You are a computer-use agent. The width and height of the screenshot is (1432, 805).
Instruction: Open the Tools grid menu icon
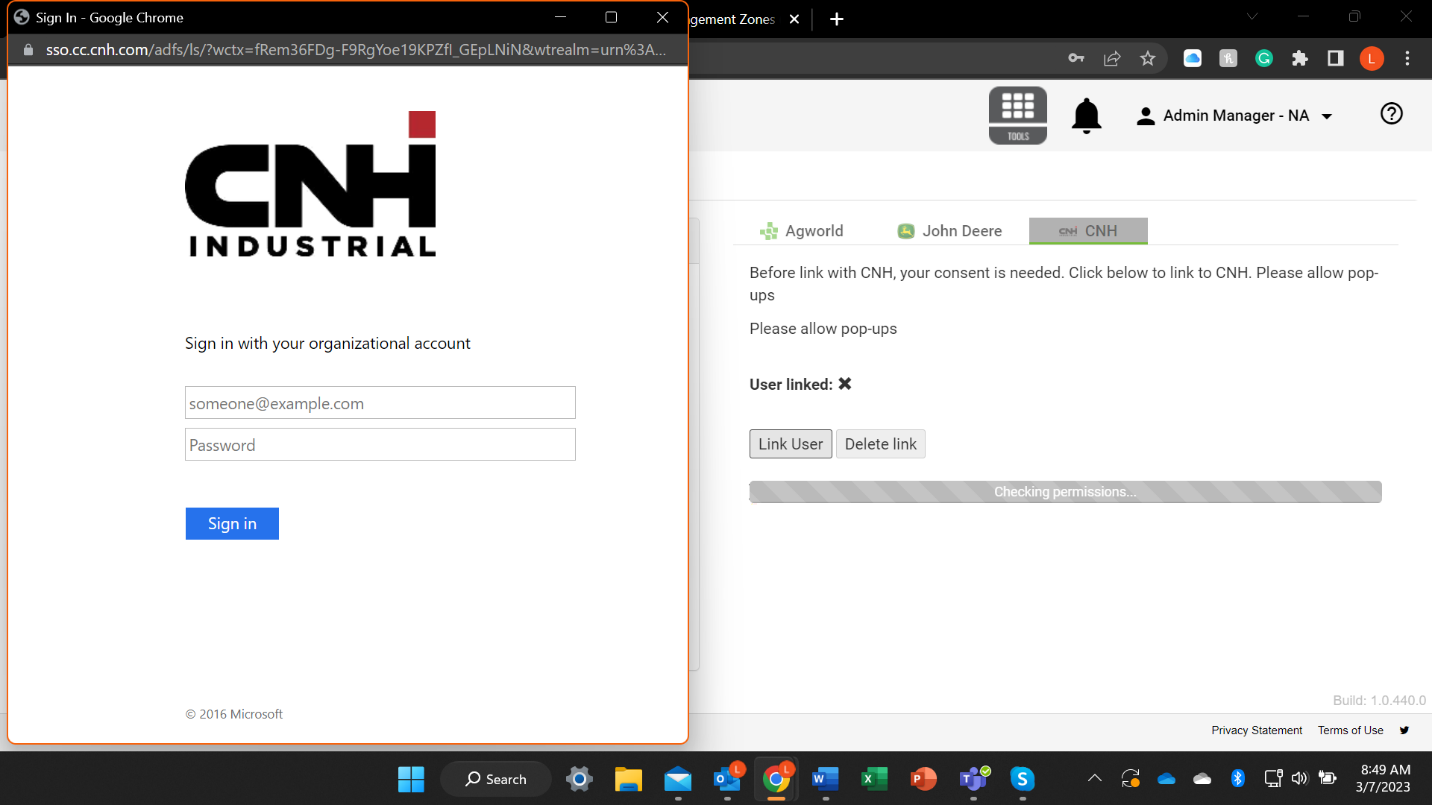click(x=1018, y=115)
